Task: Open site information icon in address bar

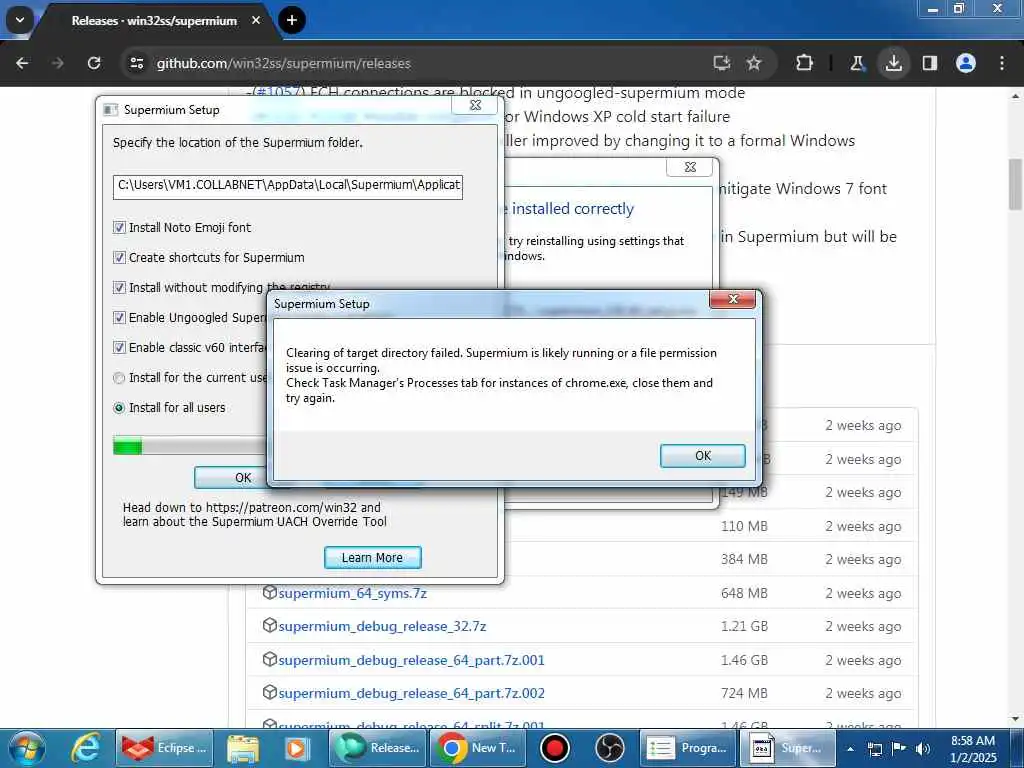Action: (136, 63)
